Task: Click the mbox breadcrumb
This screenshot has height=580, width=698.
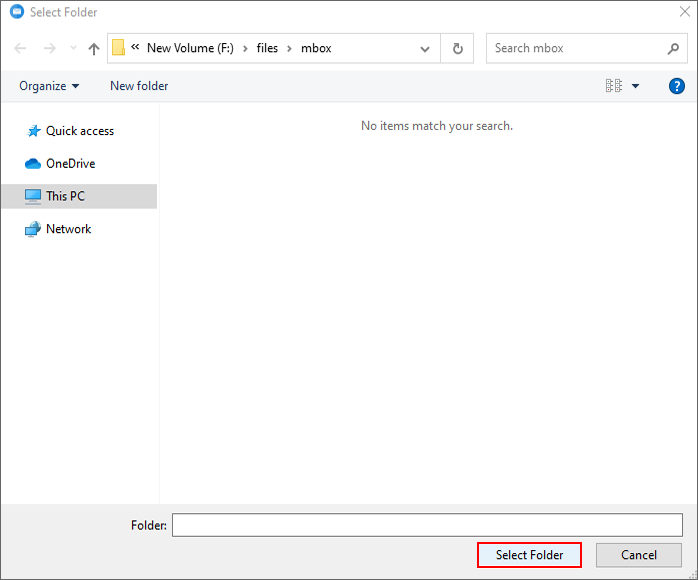Action: [x=316, y=48]
